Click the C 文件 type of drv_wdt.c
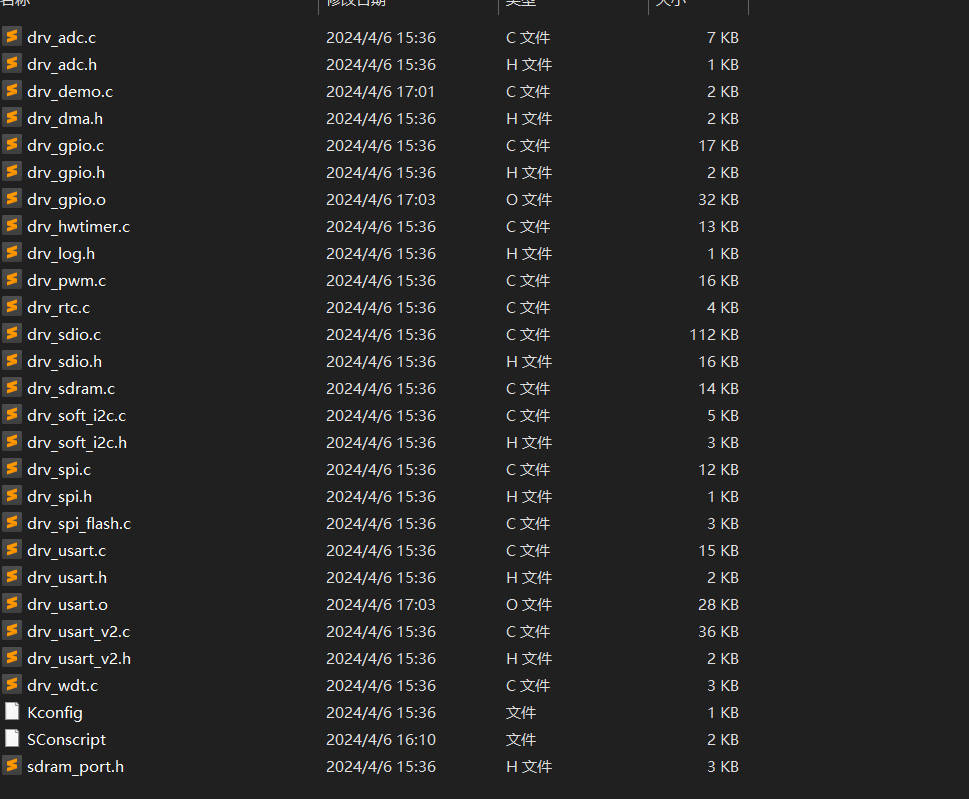Image resolution: width=969 pixels, height=799 pixels. (x=527, y=685)
